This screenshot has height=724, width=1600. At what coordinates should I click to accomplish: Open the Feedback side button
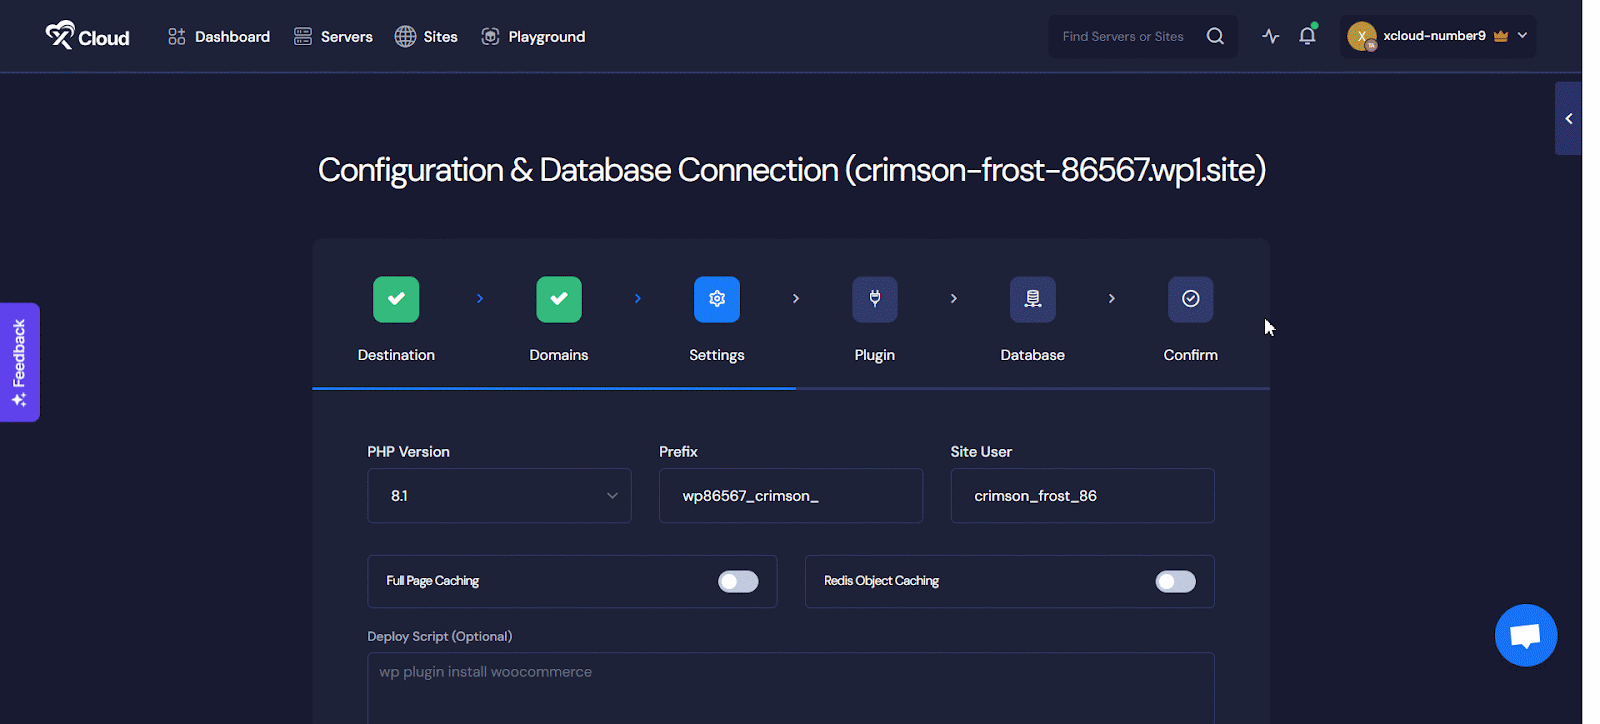tap(19, 362)
